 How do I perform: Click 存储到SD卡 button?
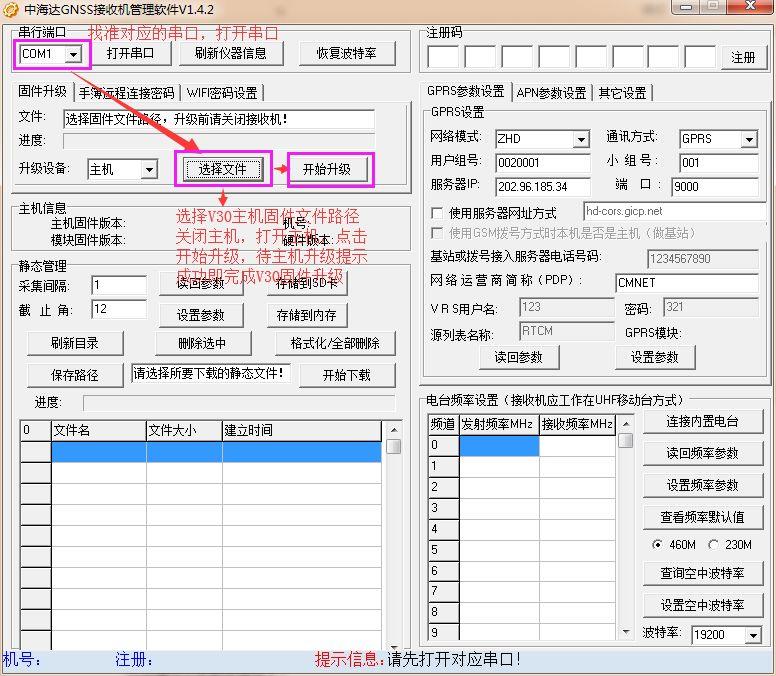[x=307, y=284]
